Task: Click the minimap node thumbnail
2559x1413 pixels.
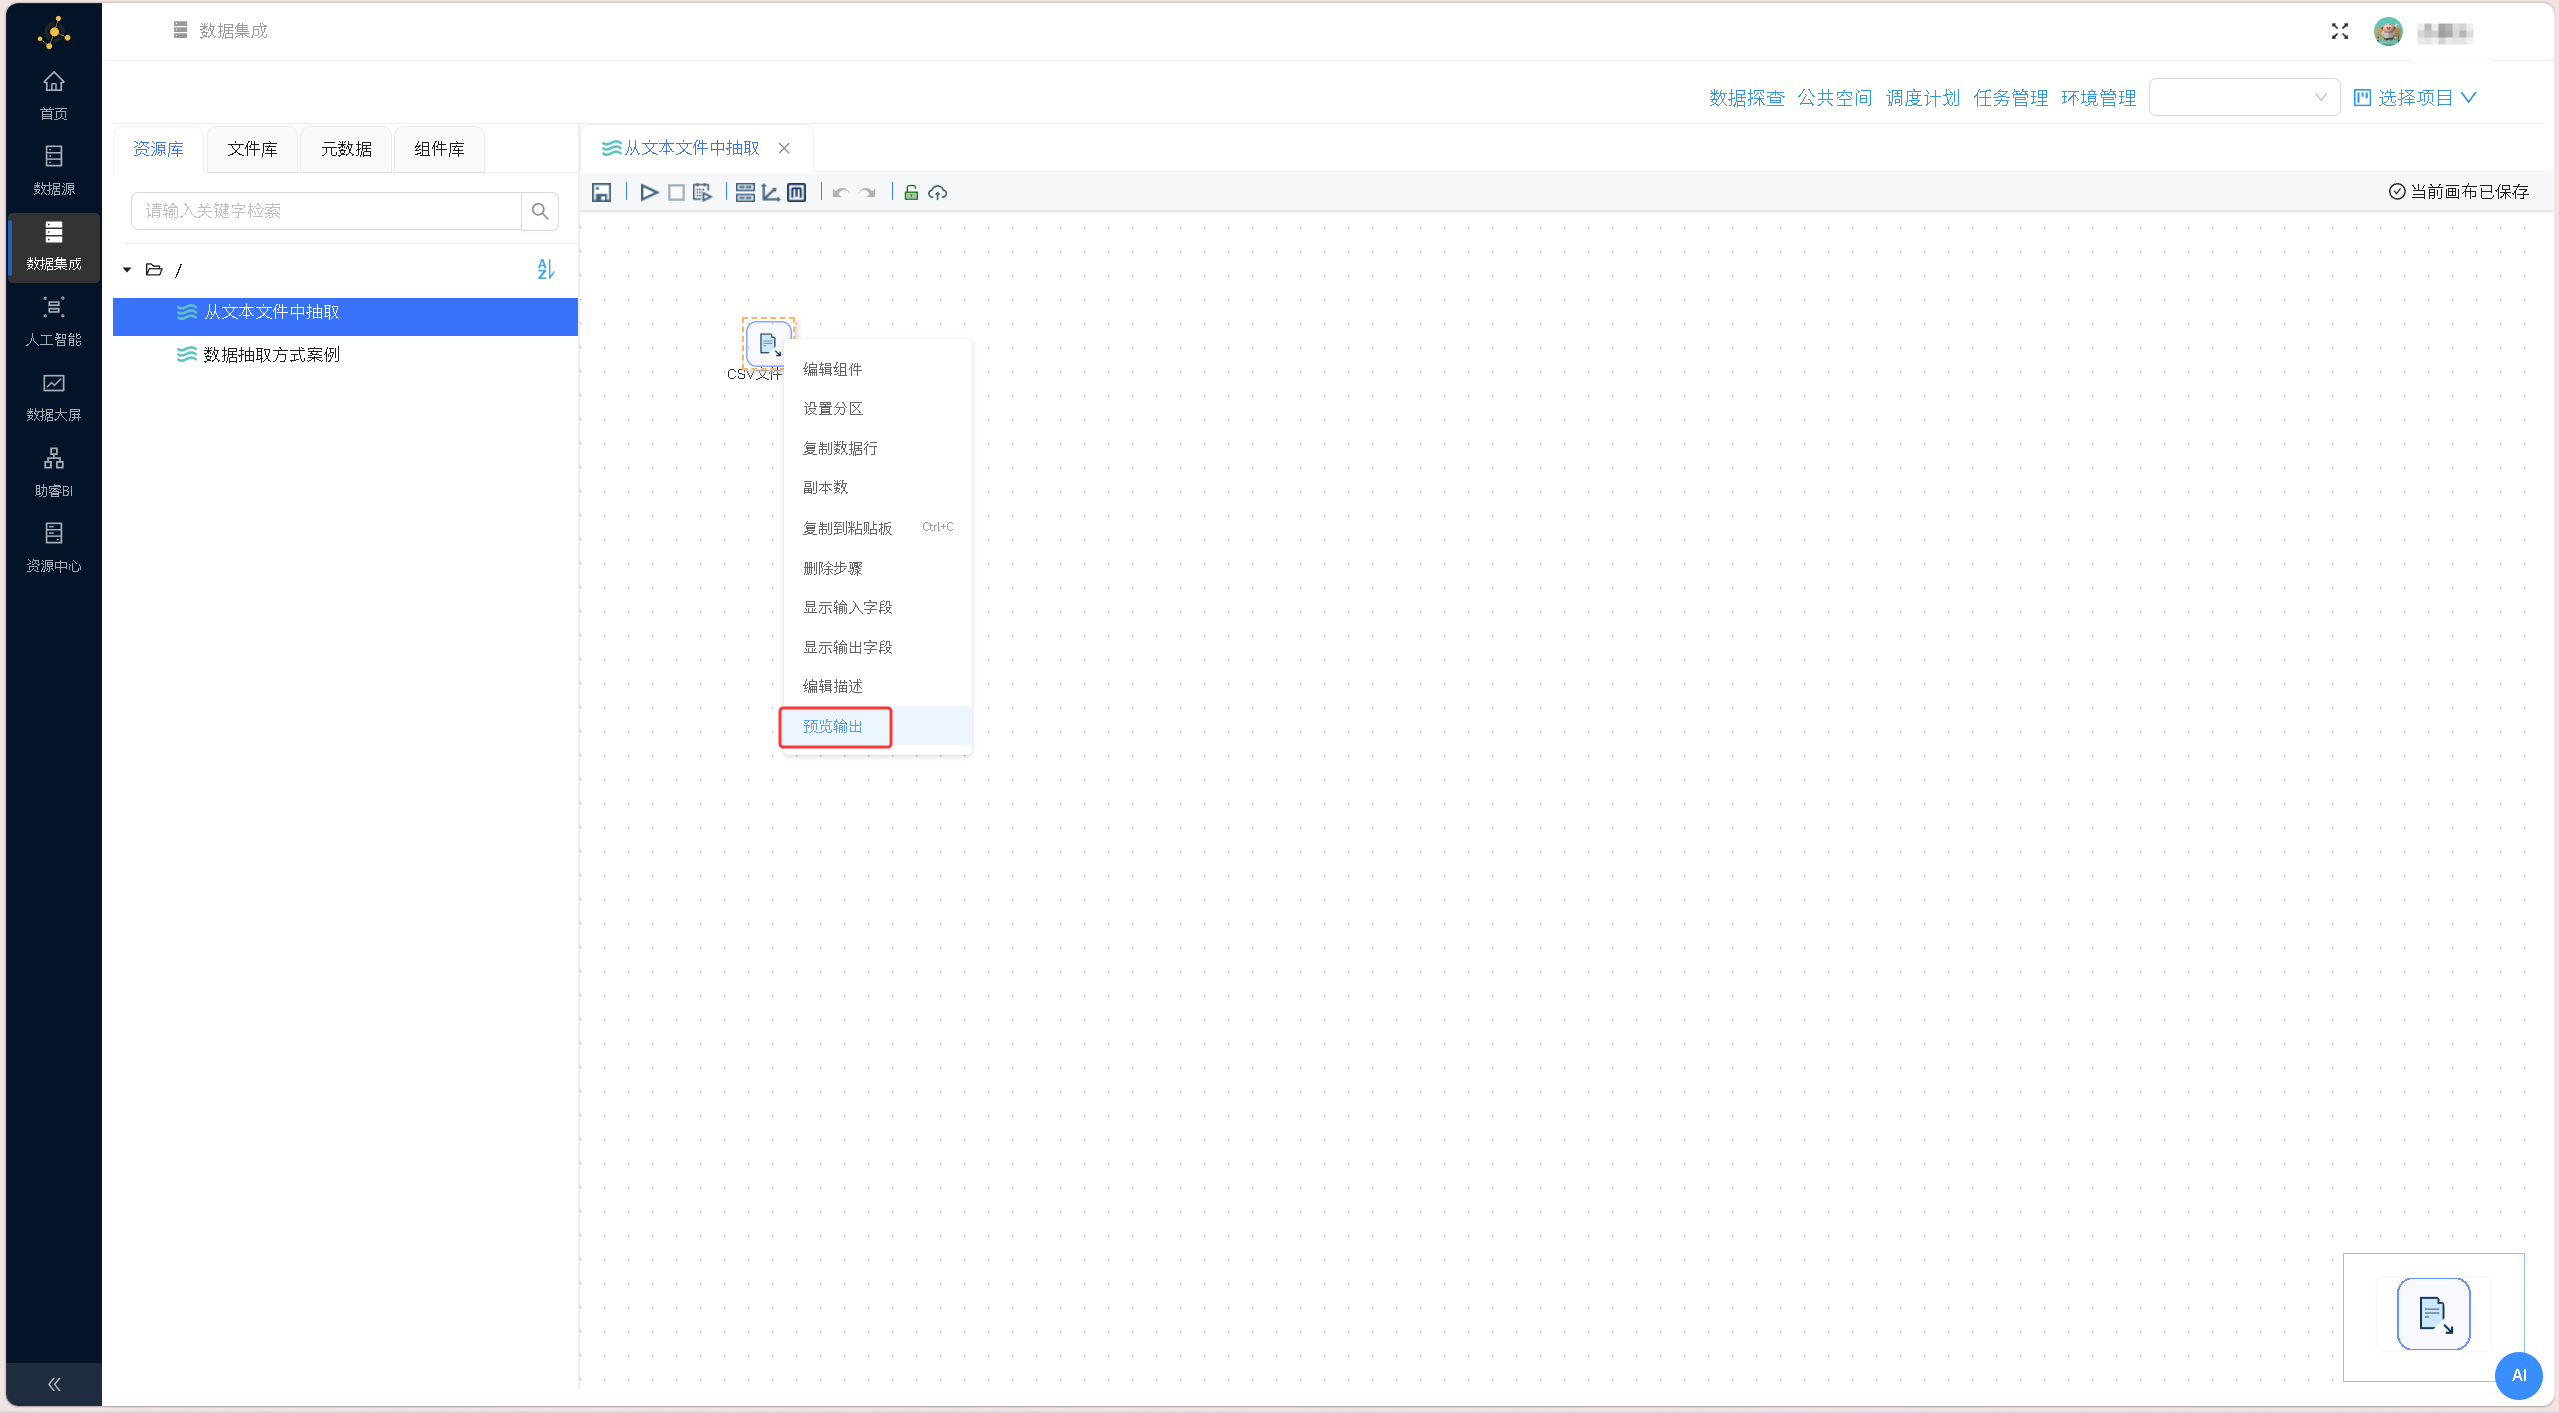Action: coord(2433,1314)
